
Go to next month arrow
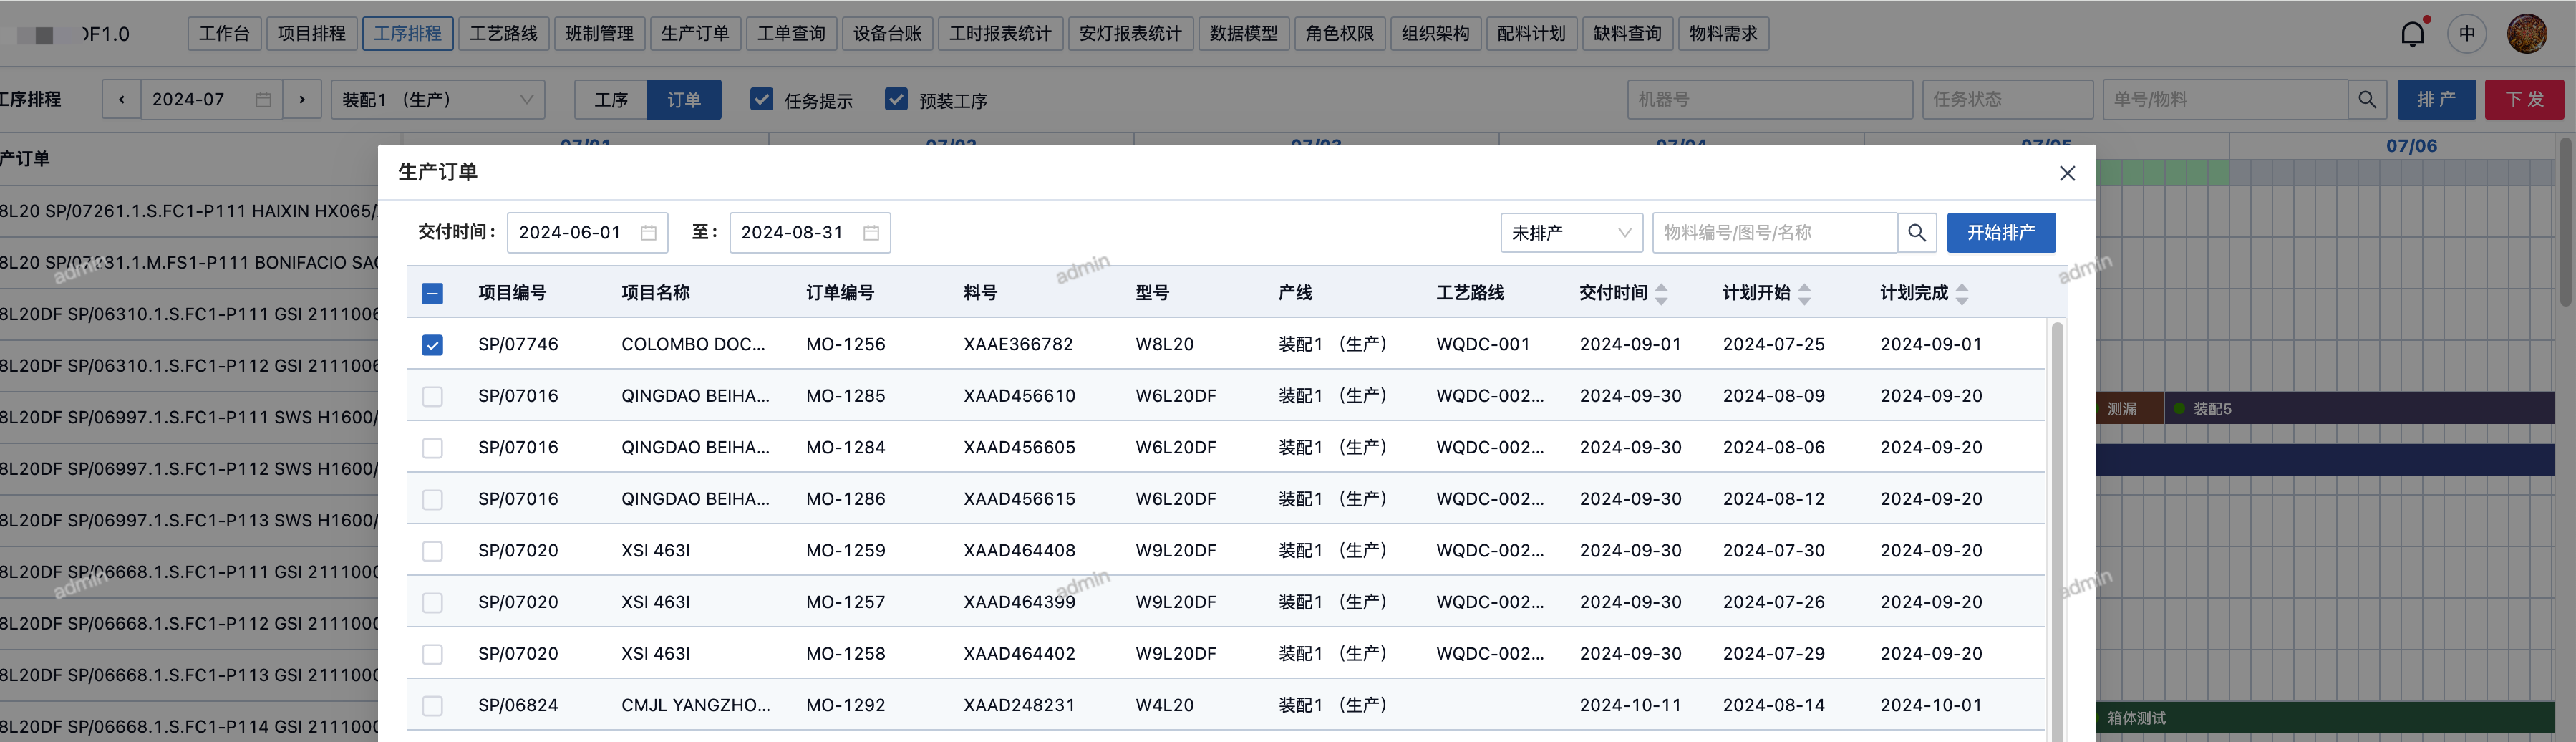click(x=302, y=99)
